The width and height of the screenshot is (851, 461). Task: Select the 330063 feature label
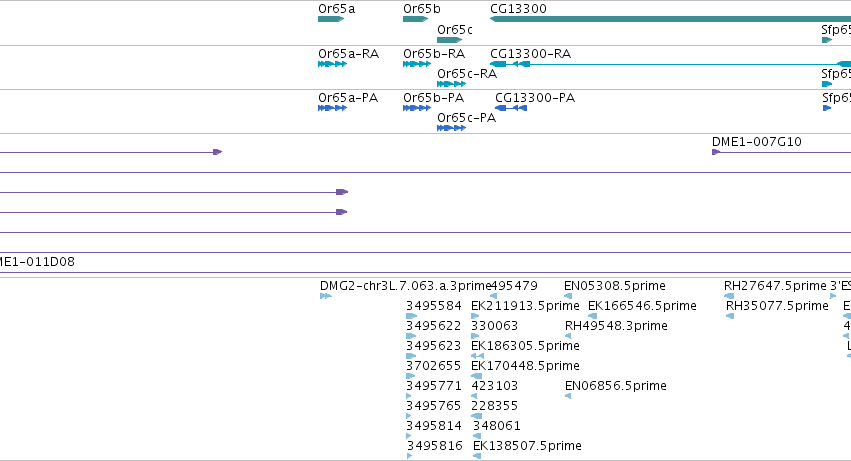pos(494,326)
